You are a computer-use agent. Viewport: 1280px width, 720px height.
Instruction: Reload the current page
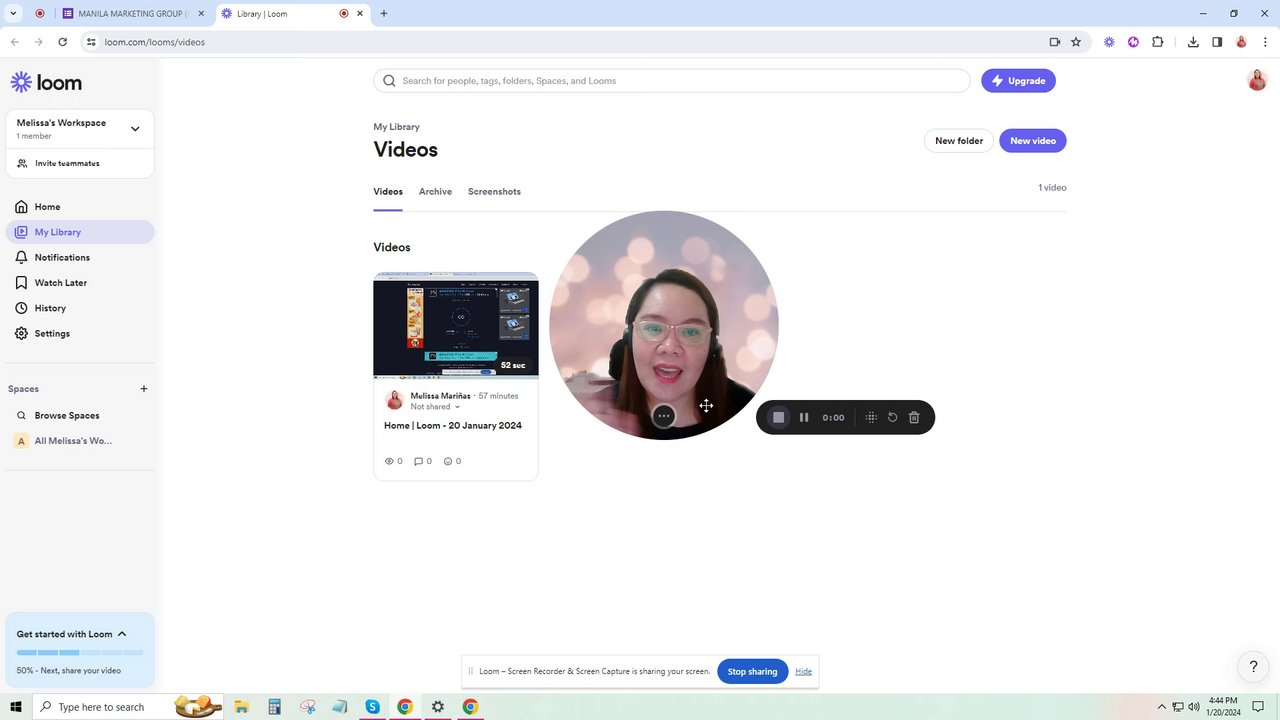click(63, 42)
